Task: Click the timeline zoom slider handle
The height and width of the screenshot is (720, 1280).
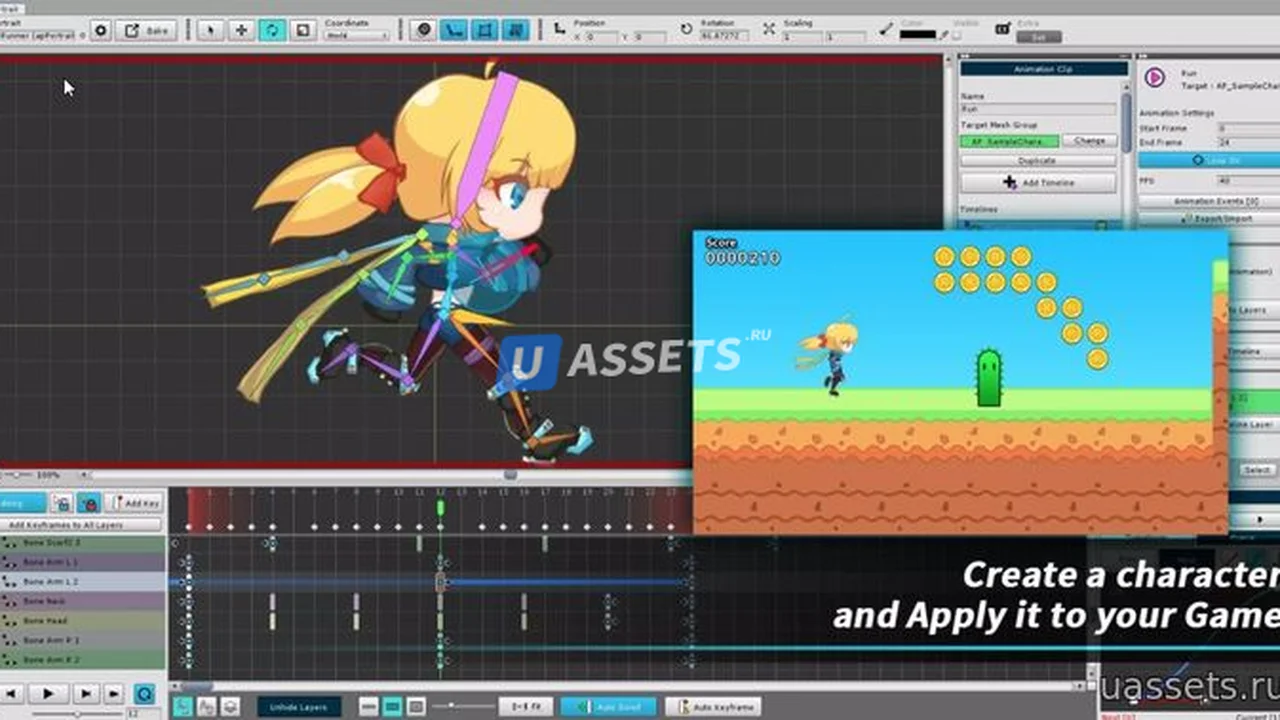Action: pos(452,707)
